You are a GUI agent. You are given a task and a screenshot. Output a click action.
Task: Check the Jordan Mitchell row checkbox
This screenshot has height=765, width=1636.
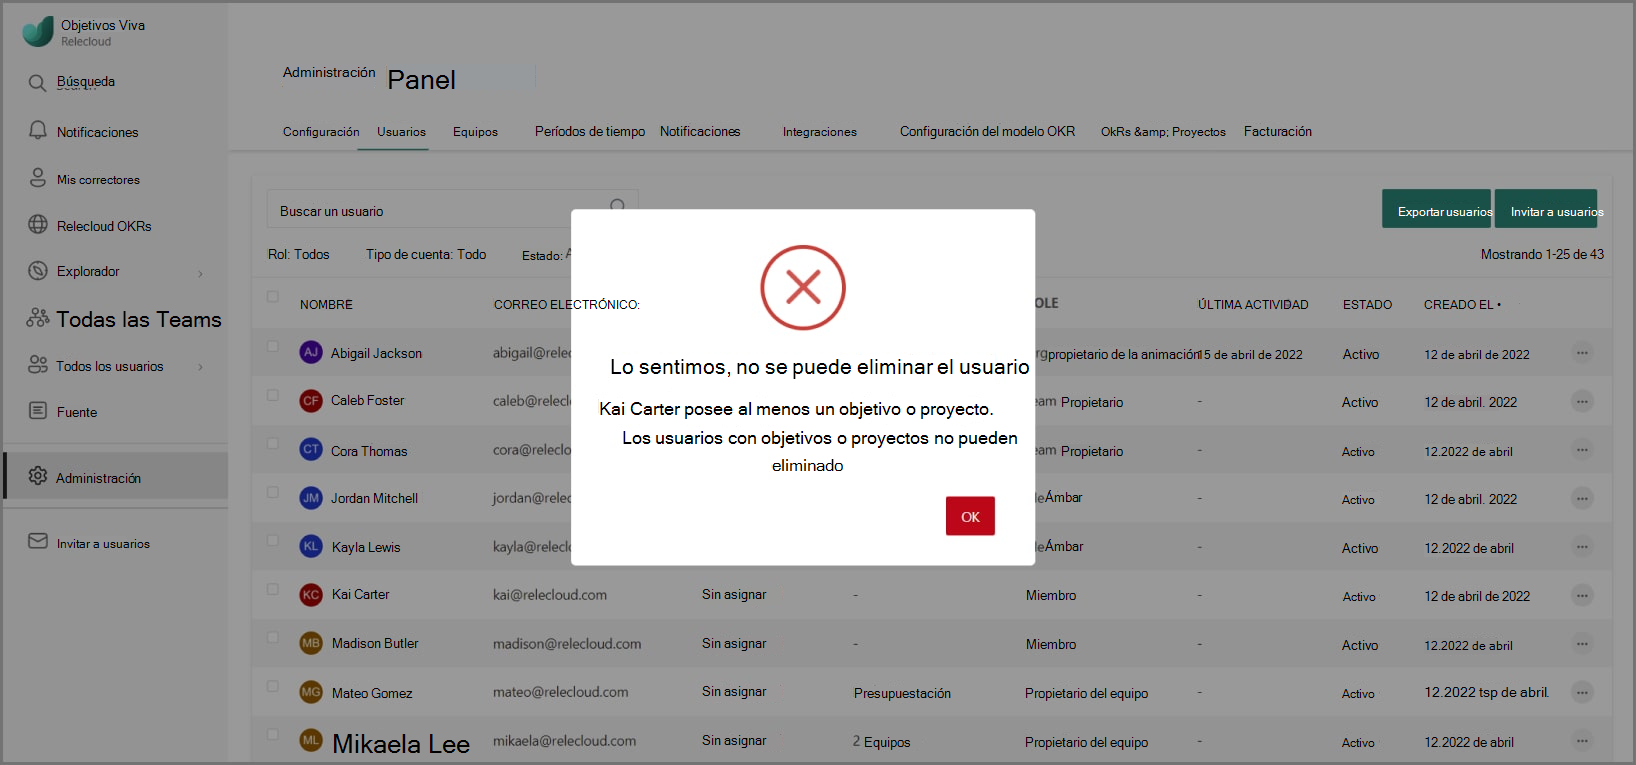click(272, 492)
